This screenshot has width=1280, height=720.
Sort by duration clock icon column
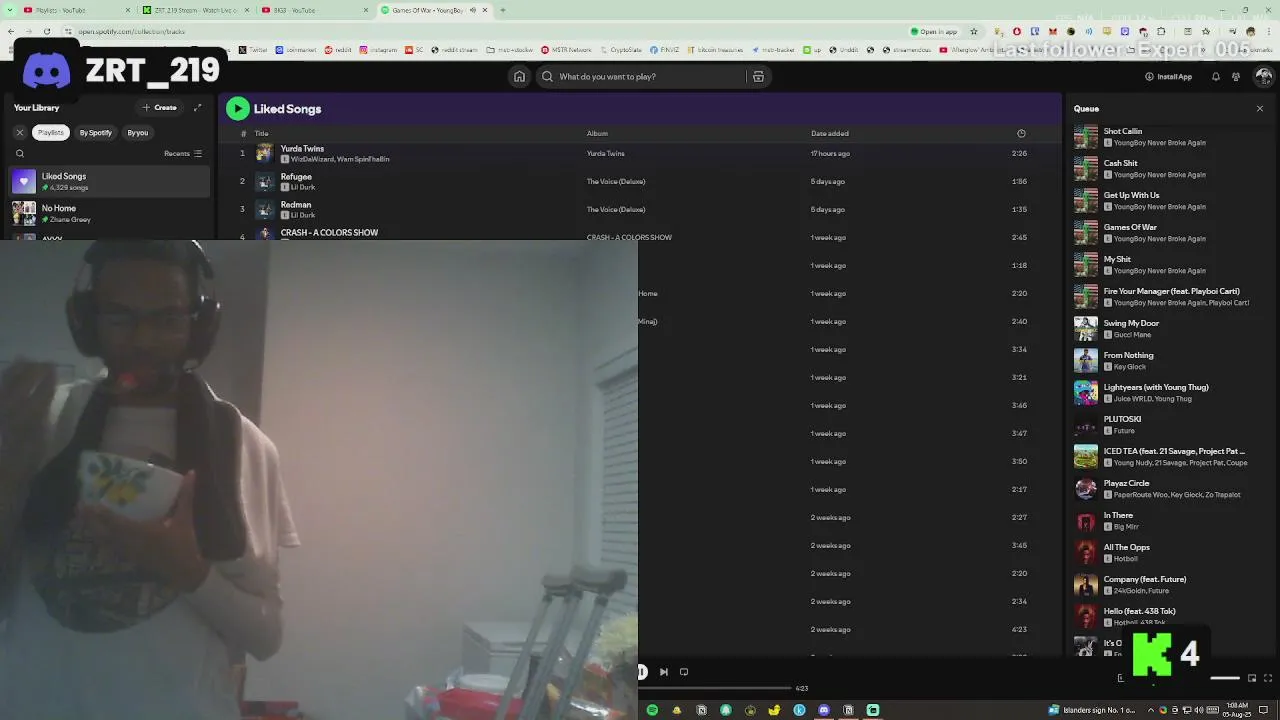pyautogui.click(x=1021, y=133)
